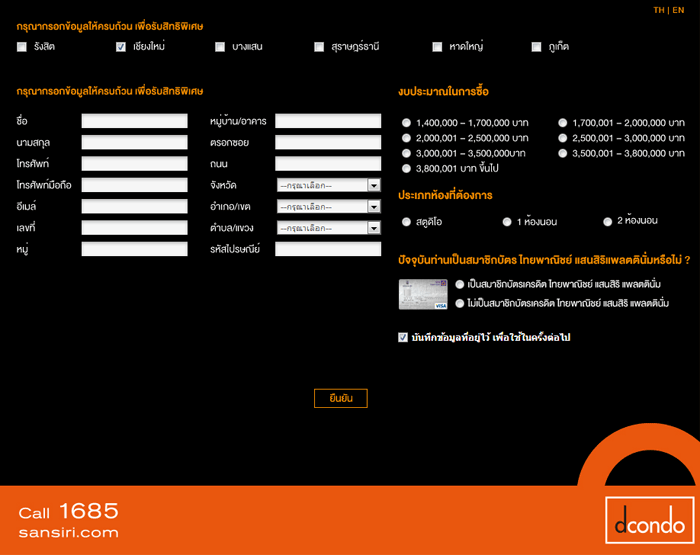Select budget 1,400,000 – 1,700,000 บาท
Screen dimensions: 700x555
tap(406, 123)
